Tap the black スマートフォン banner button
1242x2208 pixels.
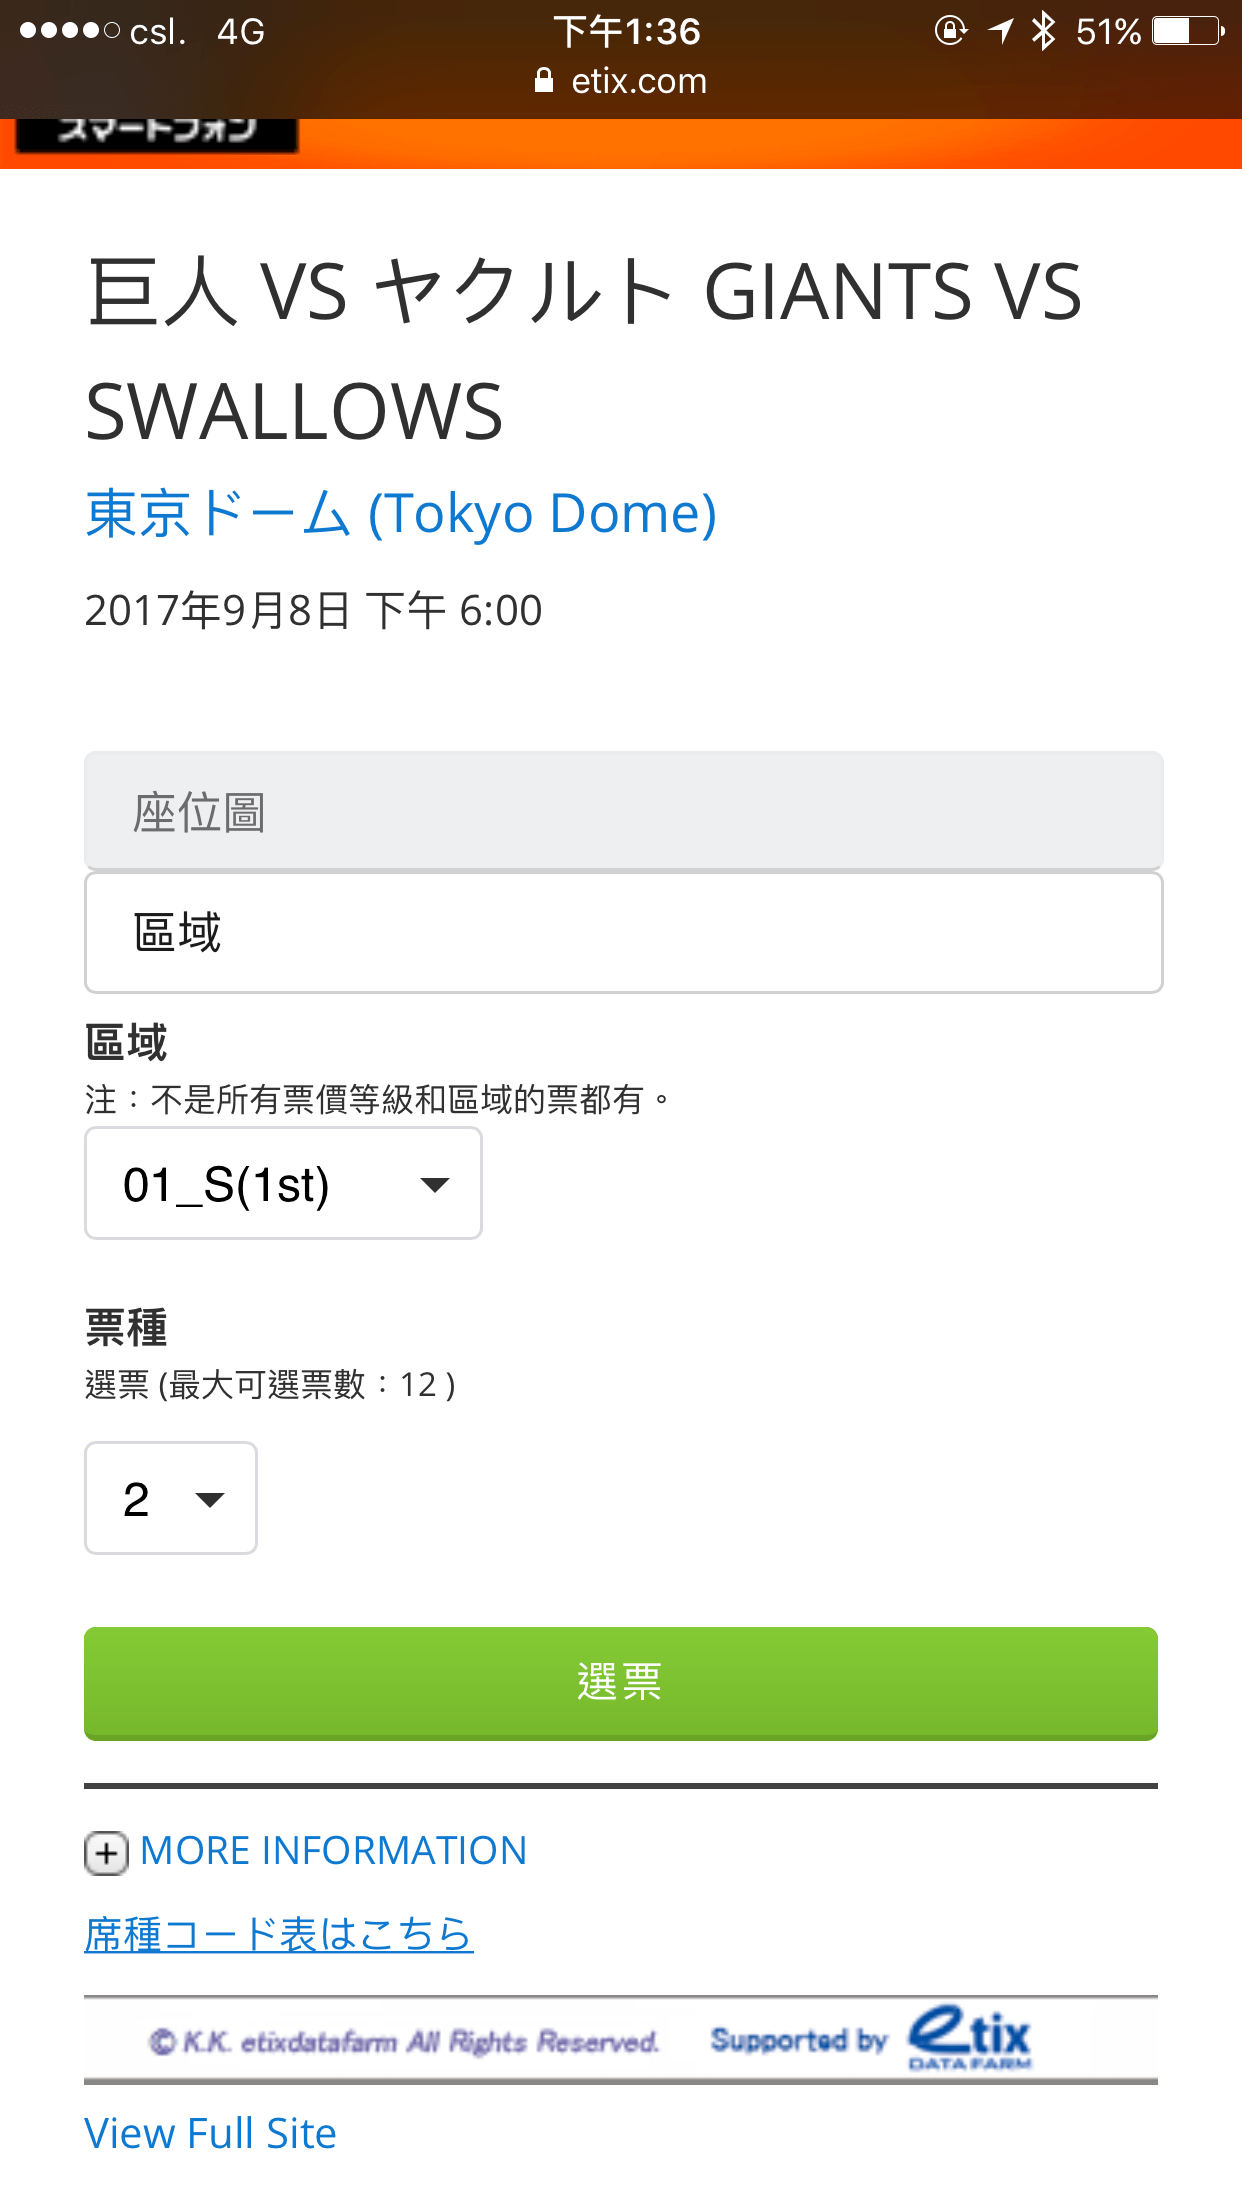tap(157, 132)
